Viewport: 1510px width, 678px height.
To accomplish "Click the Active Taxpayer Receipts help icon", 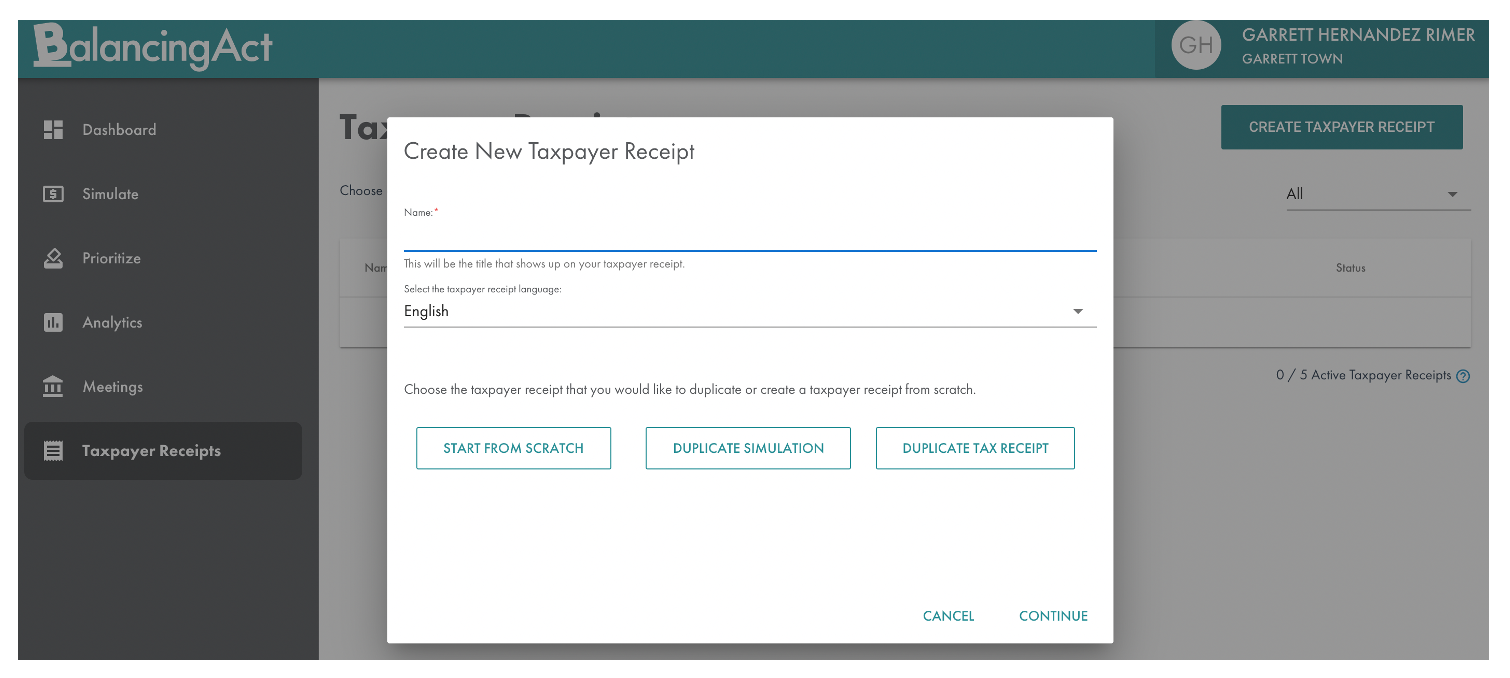I will (x=1463, y=376).
